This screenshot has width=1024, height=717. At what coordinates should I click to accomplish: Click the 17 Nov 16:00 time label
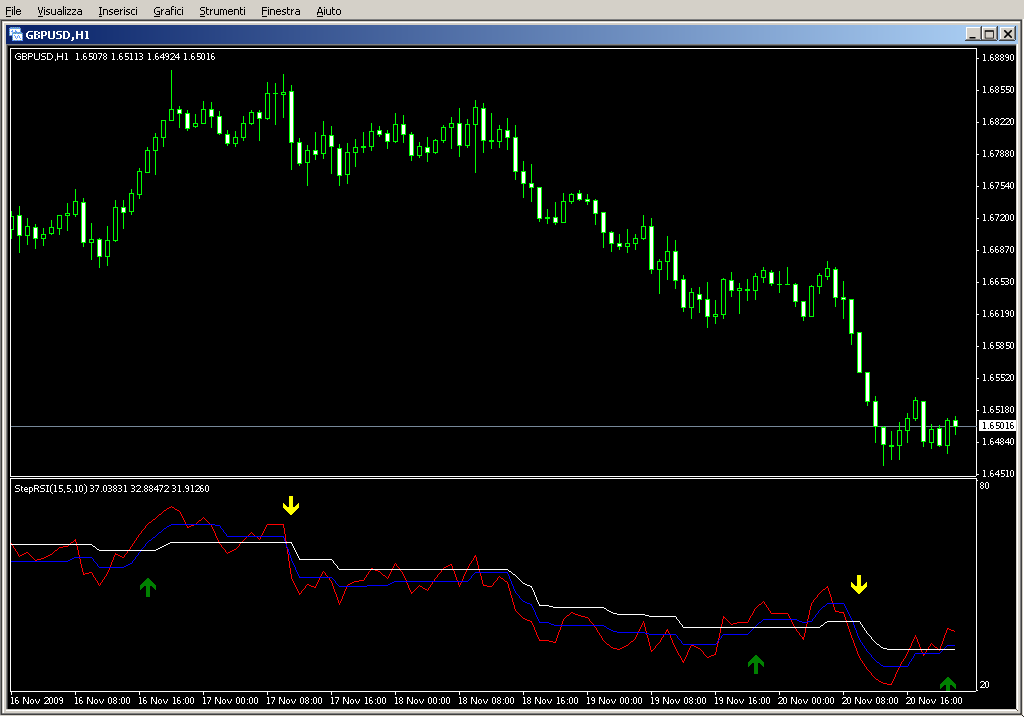(358, 701)
